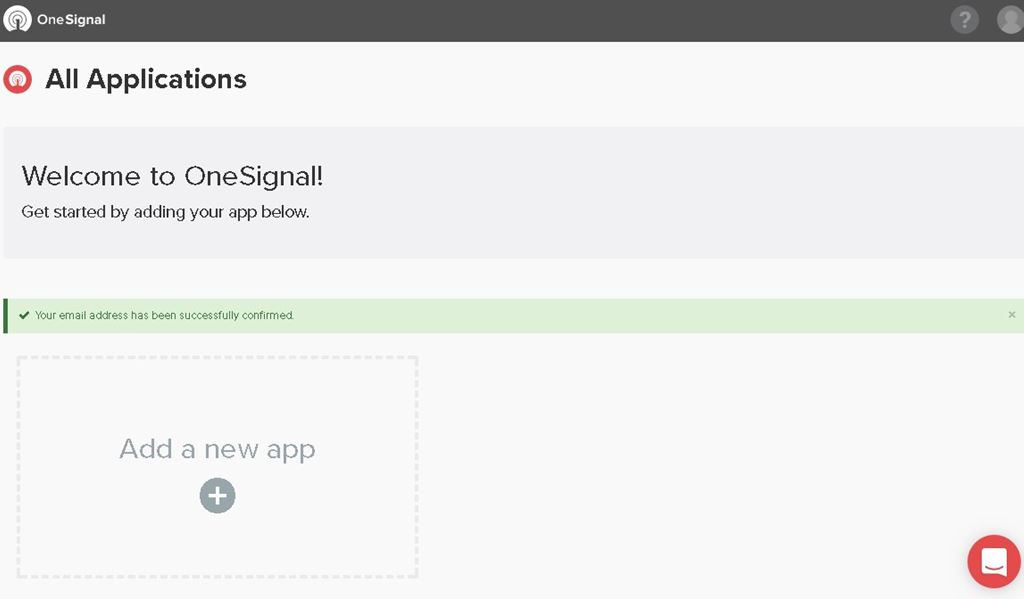Open the red chat support bubble
1024x599 pixels.
tap(993, 561)
